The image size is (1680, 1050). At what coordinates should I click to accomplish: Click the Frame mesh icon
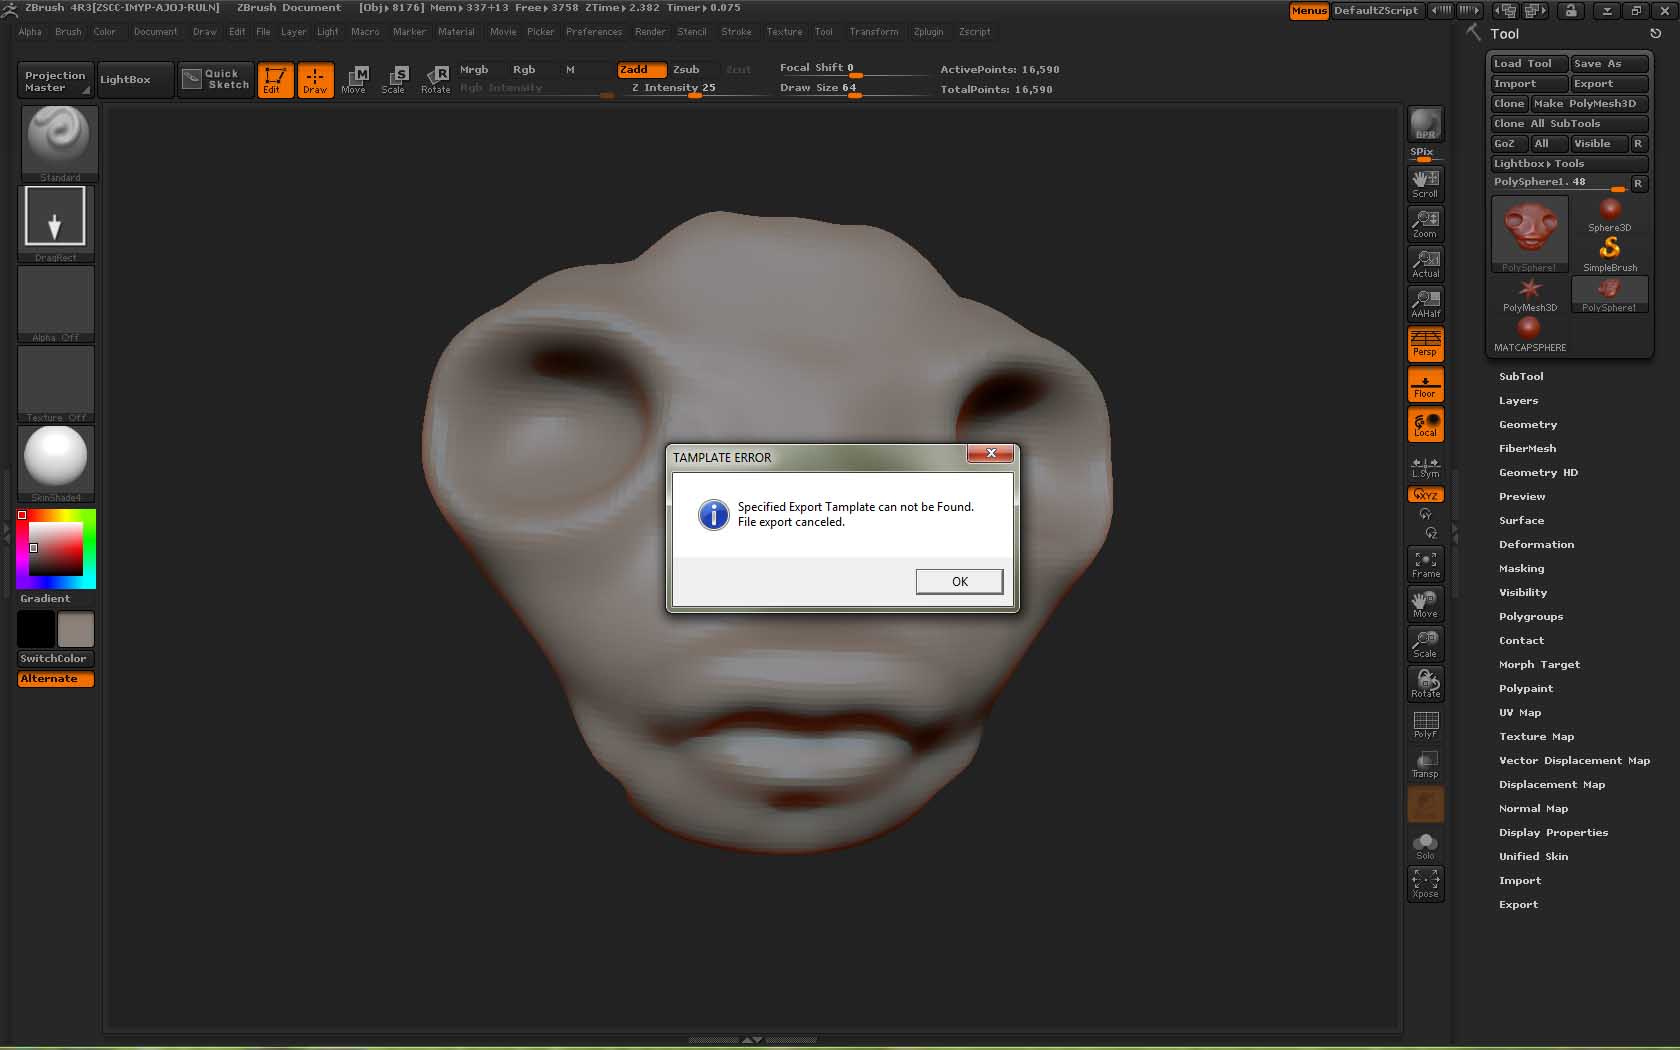point(1425,564)
